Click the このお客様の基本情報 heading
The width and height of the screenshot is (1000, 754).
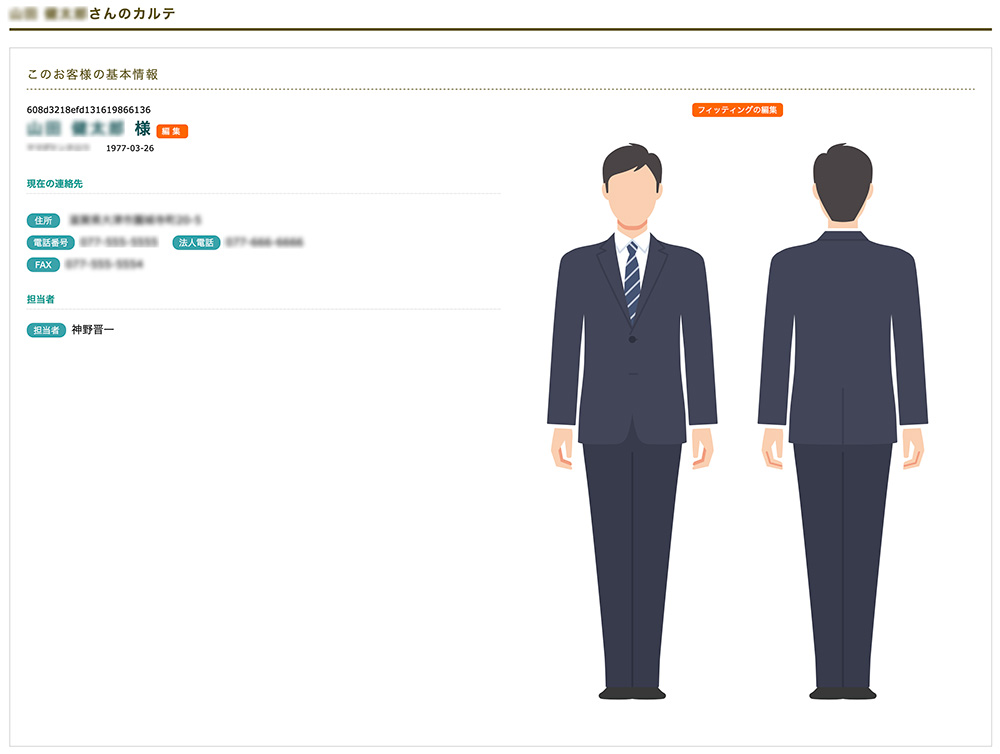pos(92,75)
